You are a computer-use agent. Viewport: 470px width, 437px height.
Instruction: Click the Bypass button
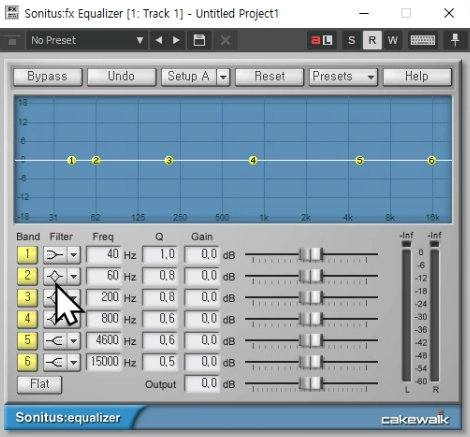[48, 77]
